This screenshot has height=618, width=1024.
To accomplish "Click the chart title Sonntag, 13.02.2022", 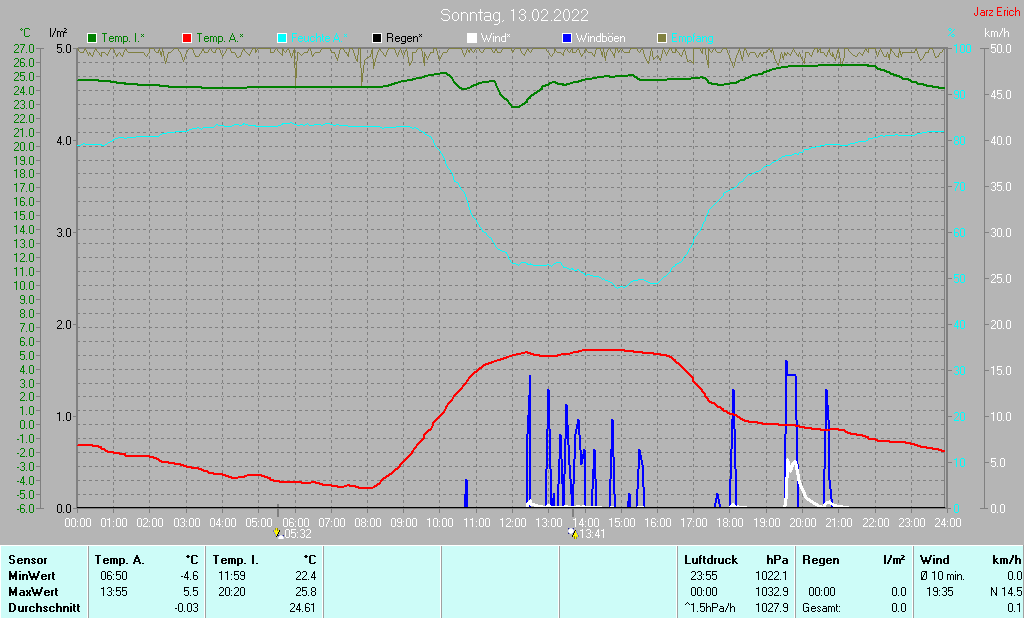I will [514, 15].
